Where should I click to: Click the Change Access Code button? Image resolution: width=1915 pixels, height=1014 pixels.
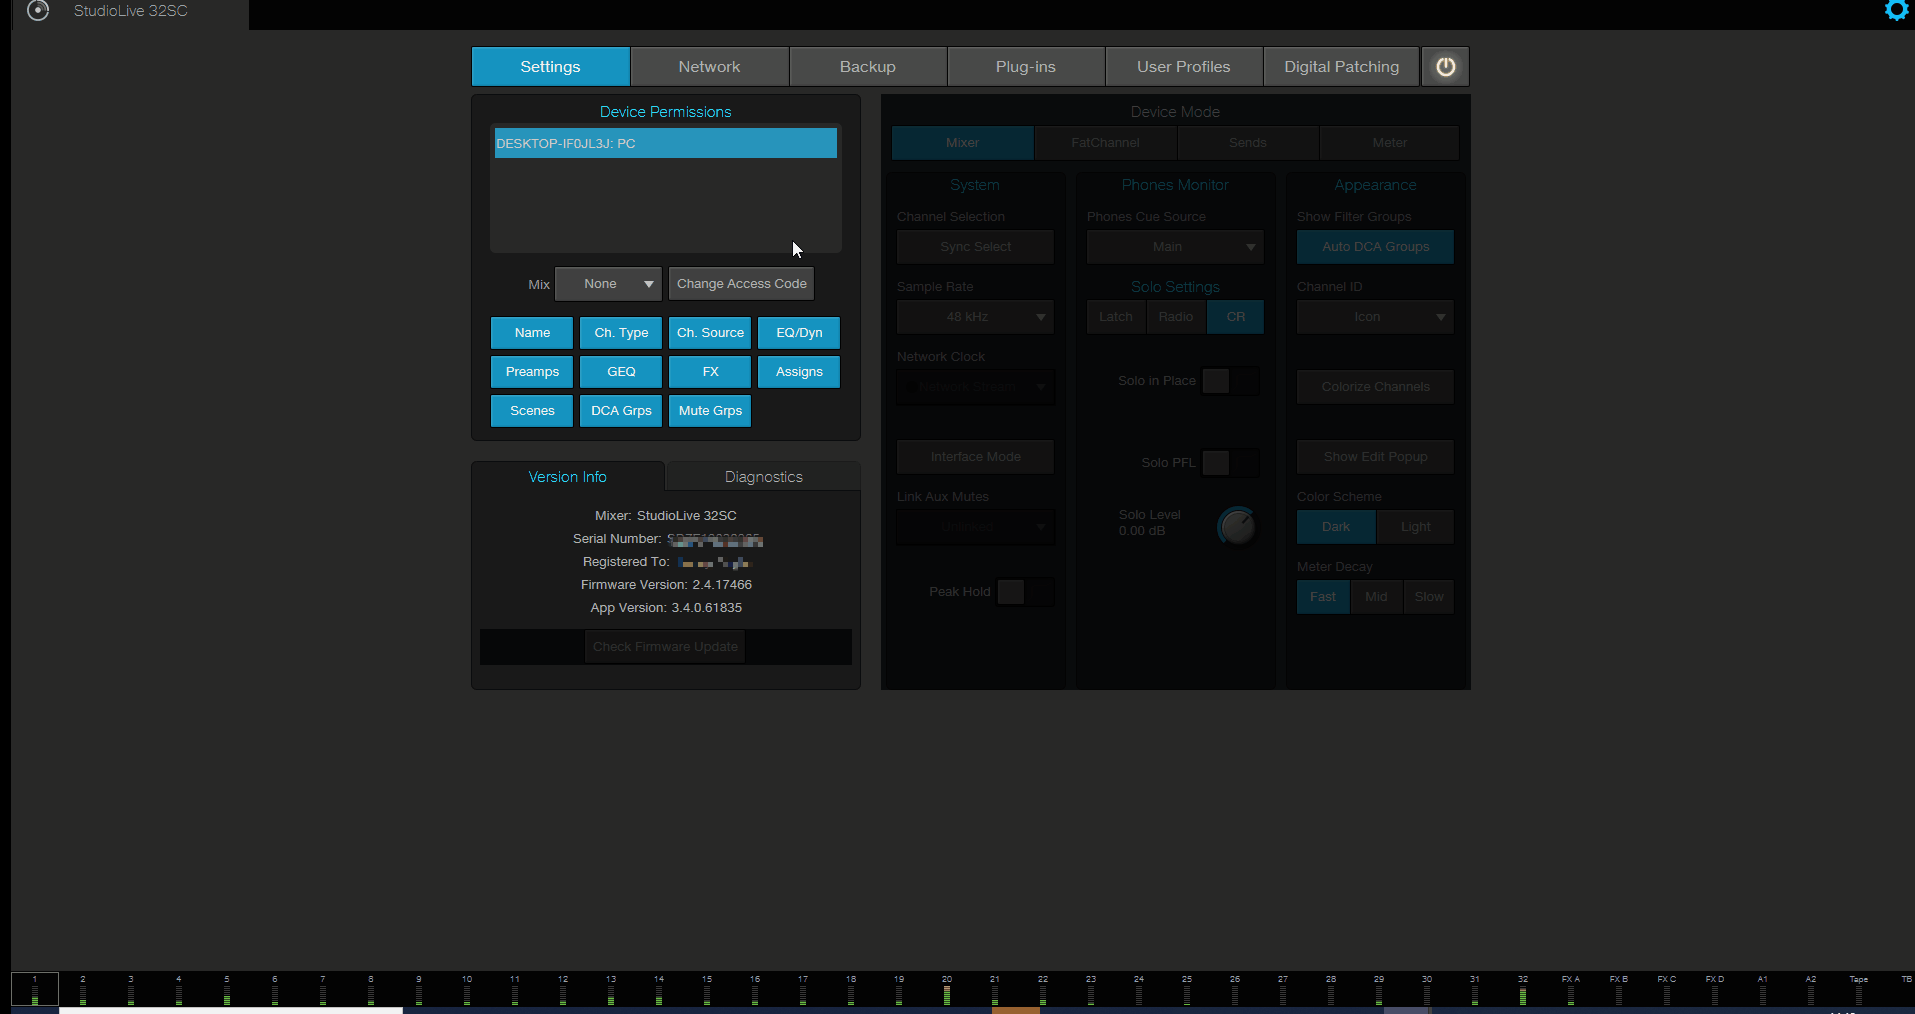pyautogui.click(x=741, y=284)
